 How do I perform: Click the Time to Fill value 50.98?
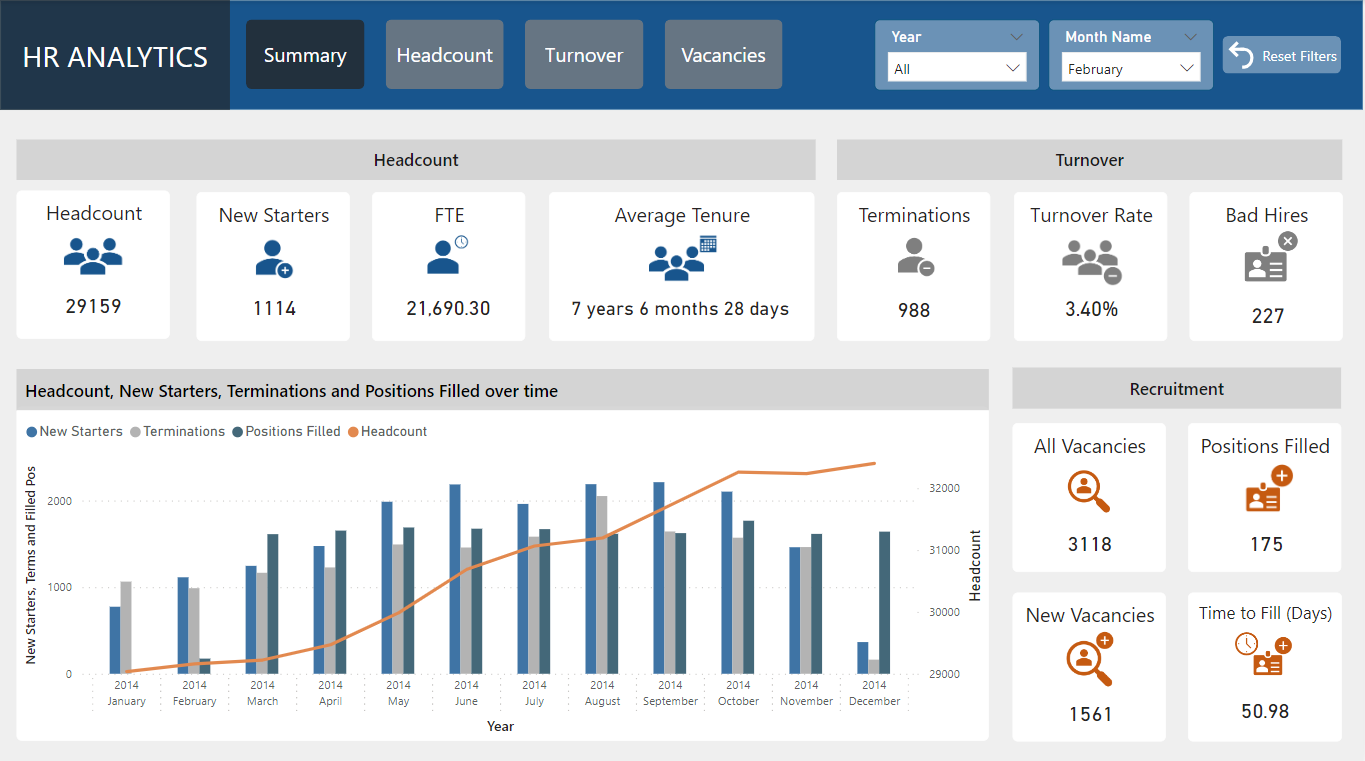[x=1265, y=712]
